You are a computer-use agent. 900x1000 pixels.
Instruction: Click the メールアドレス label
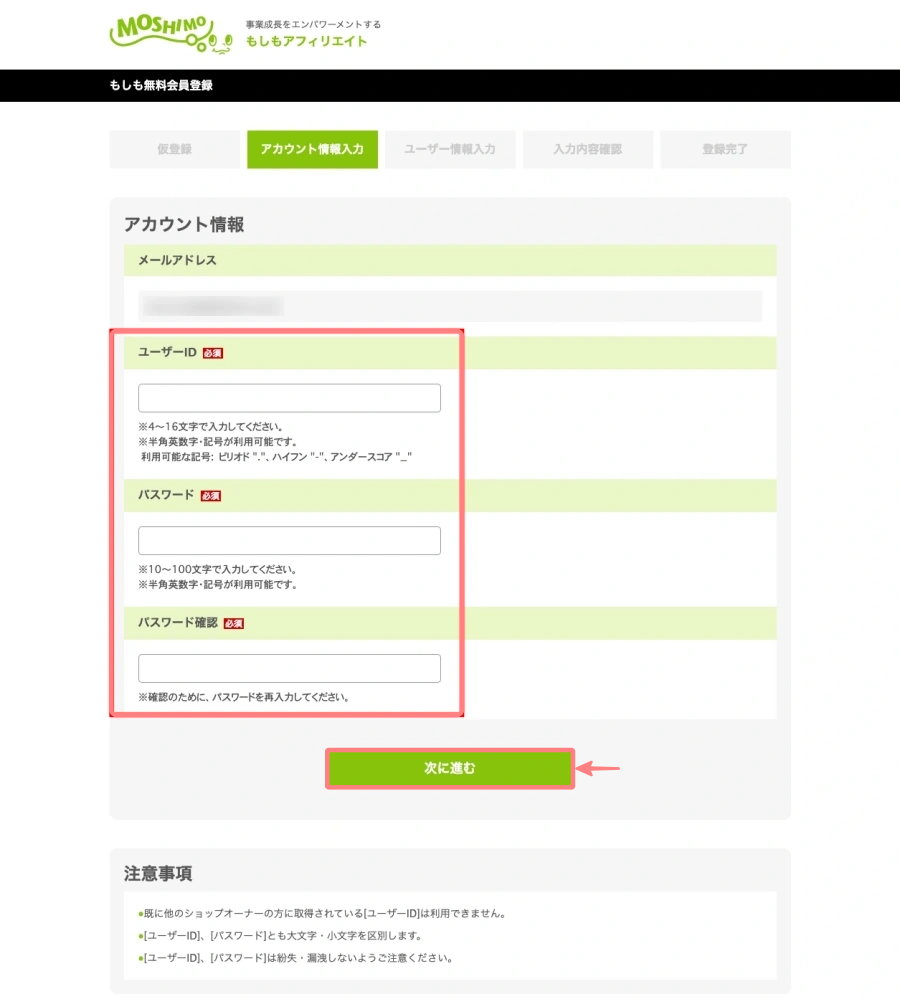coord(178,260)
